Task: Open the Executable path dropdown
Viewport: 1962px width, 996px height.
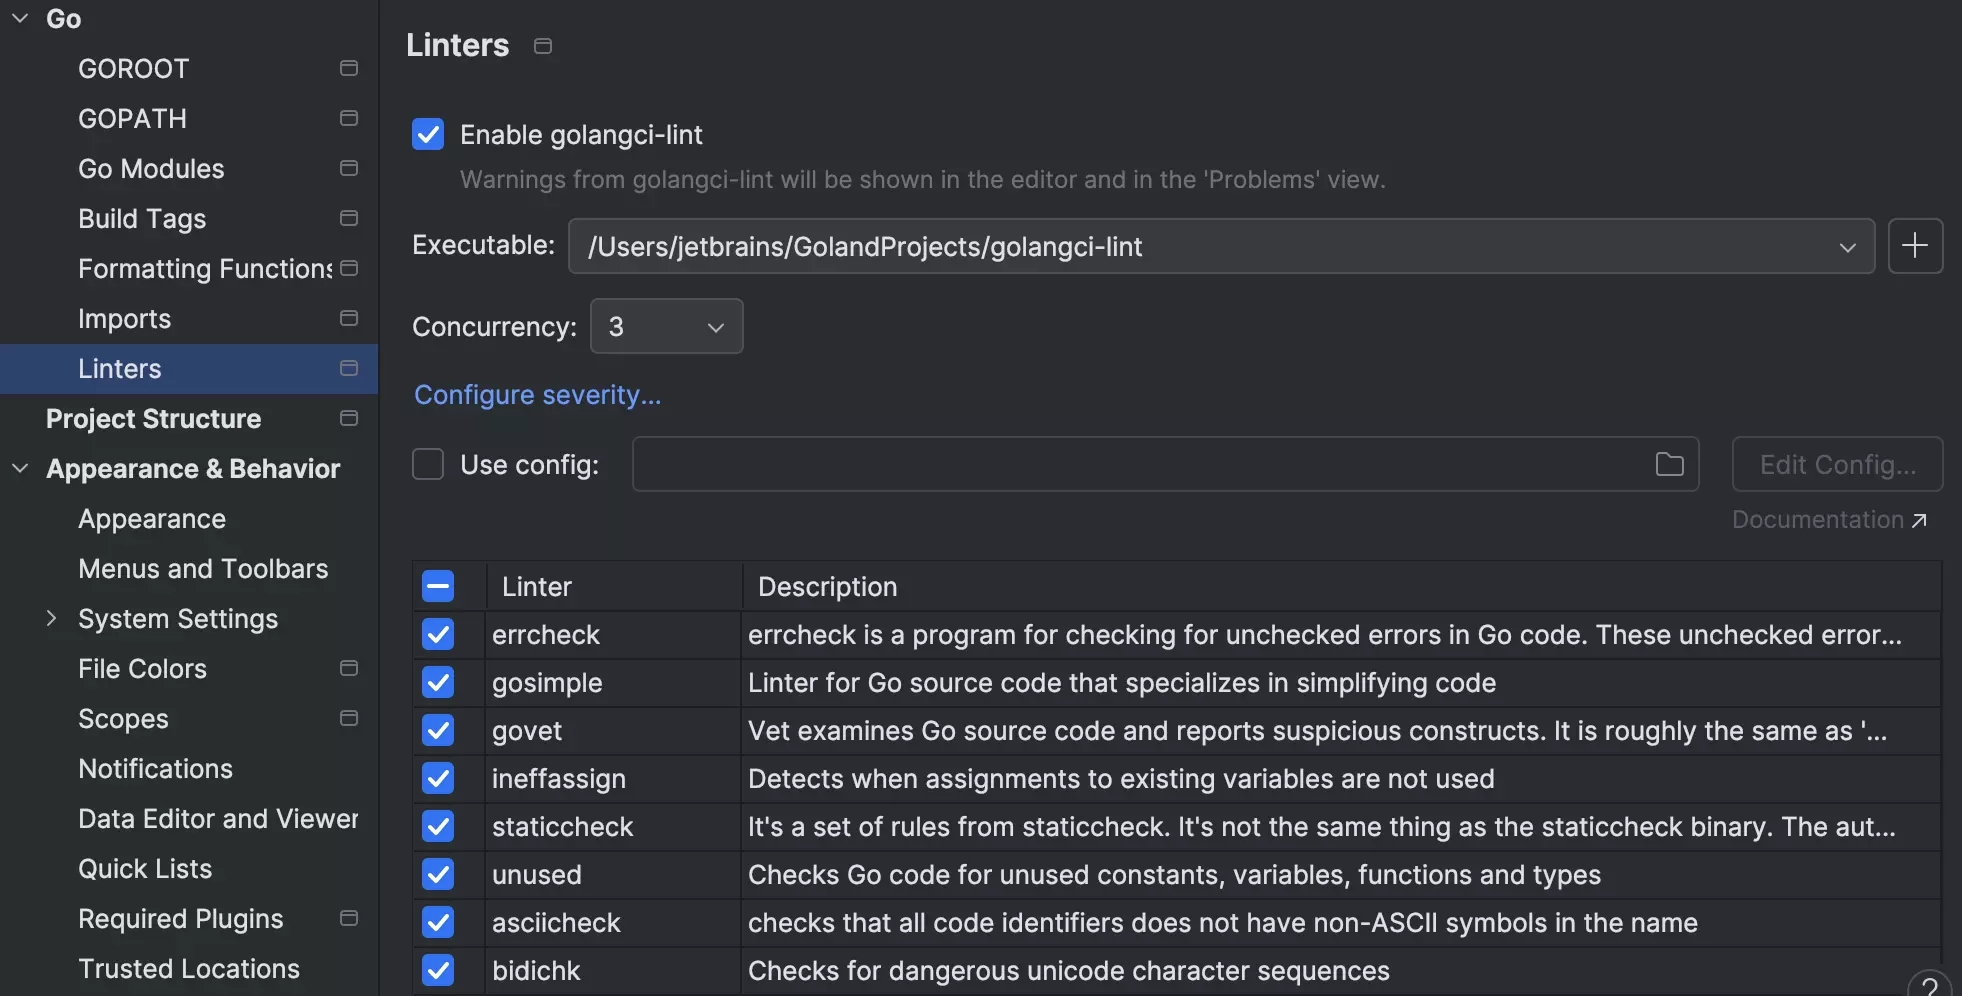Action: 1846,247
